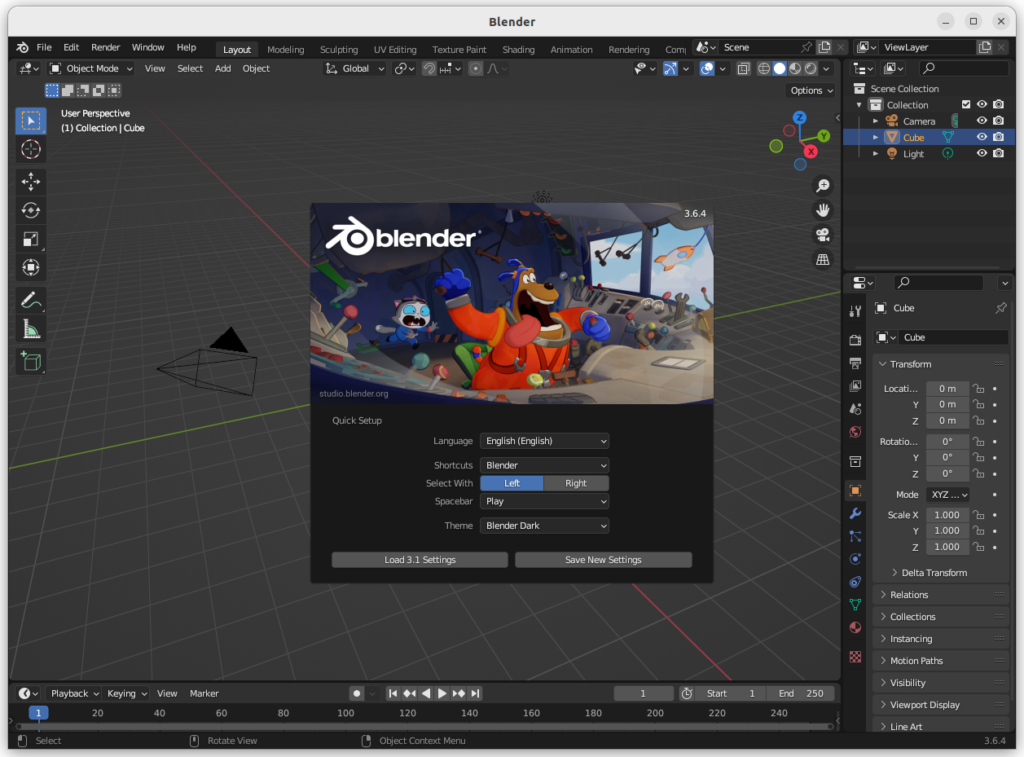Open Render properties in the properties editor
Viewport: 1024px width, 757px height.
coord(855,339)
